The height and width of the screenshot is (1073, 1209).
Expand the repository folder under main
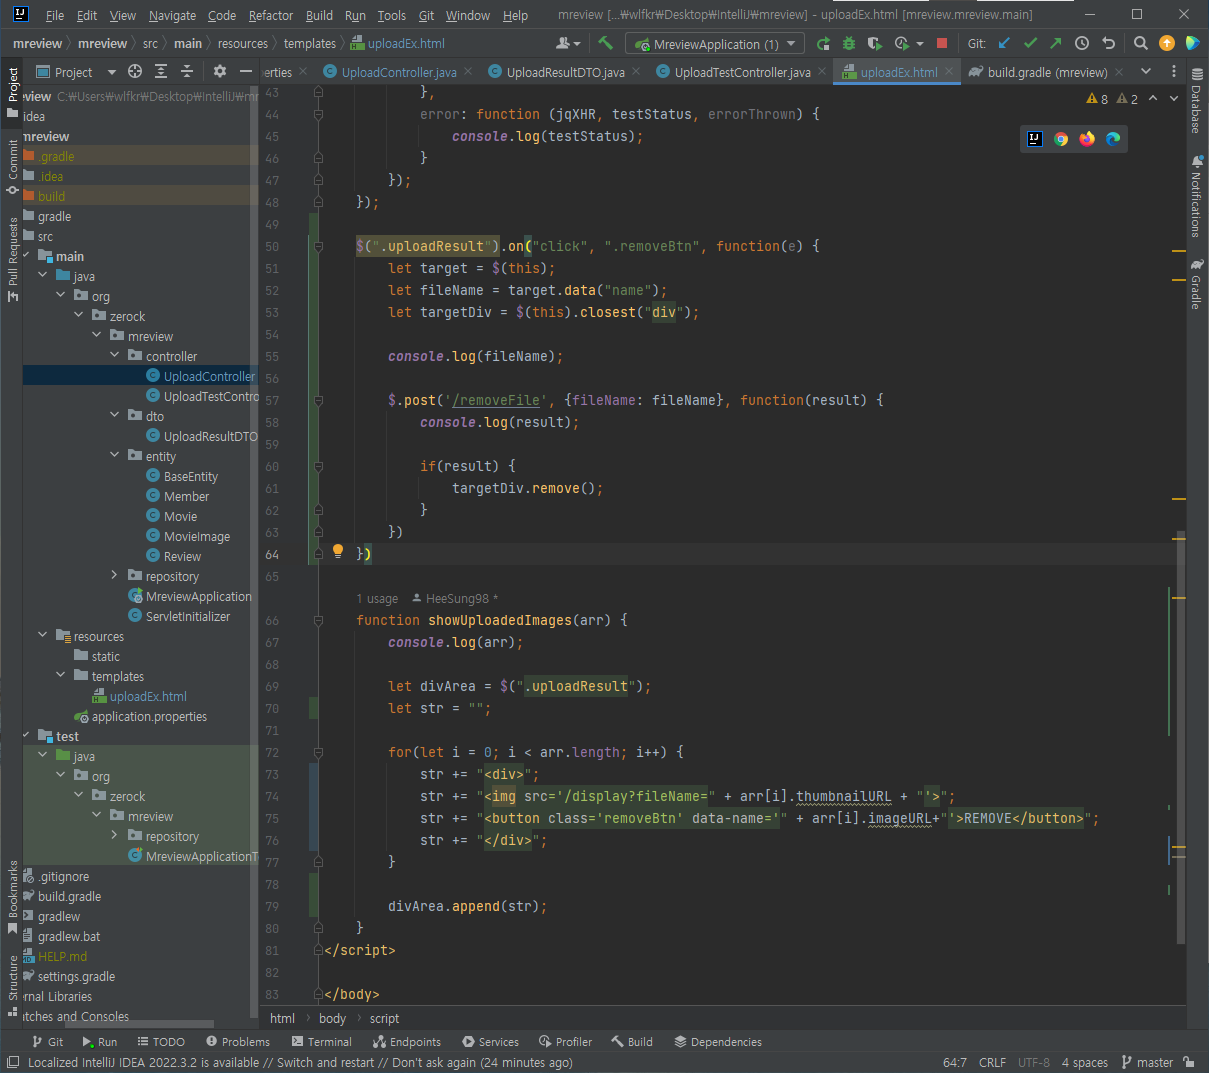(x=114, y=576)
